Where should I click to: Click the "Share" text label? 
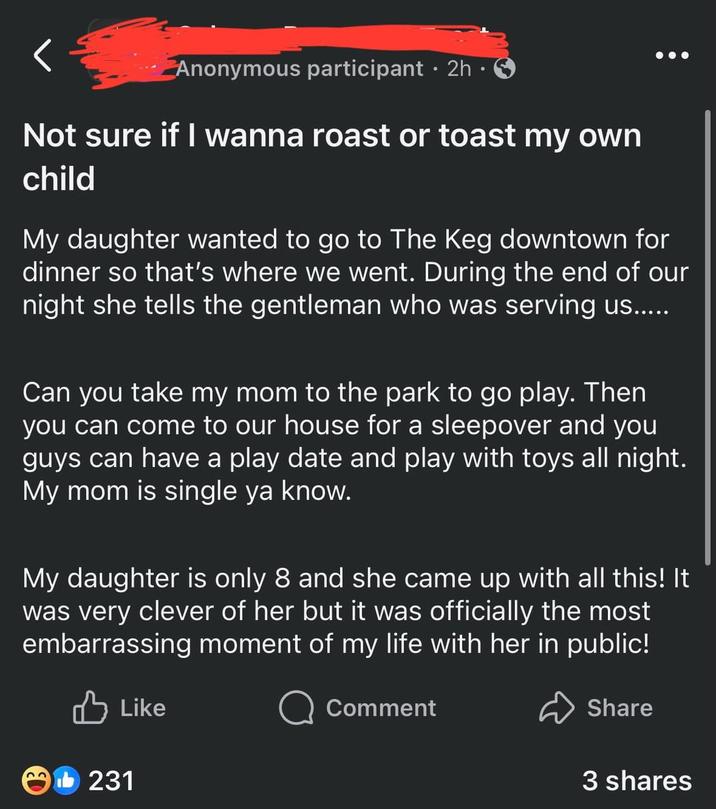coord(619,708)
